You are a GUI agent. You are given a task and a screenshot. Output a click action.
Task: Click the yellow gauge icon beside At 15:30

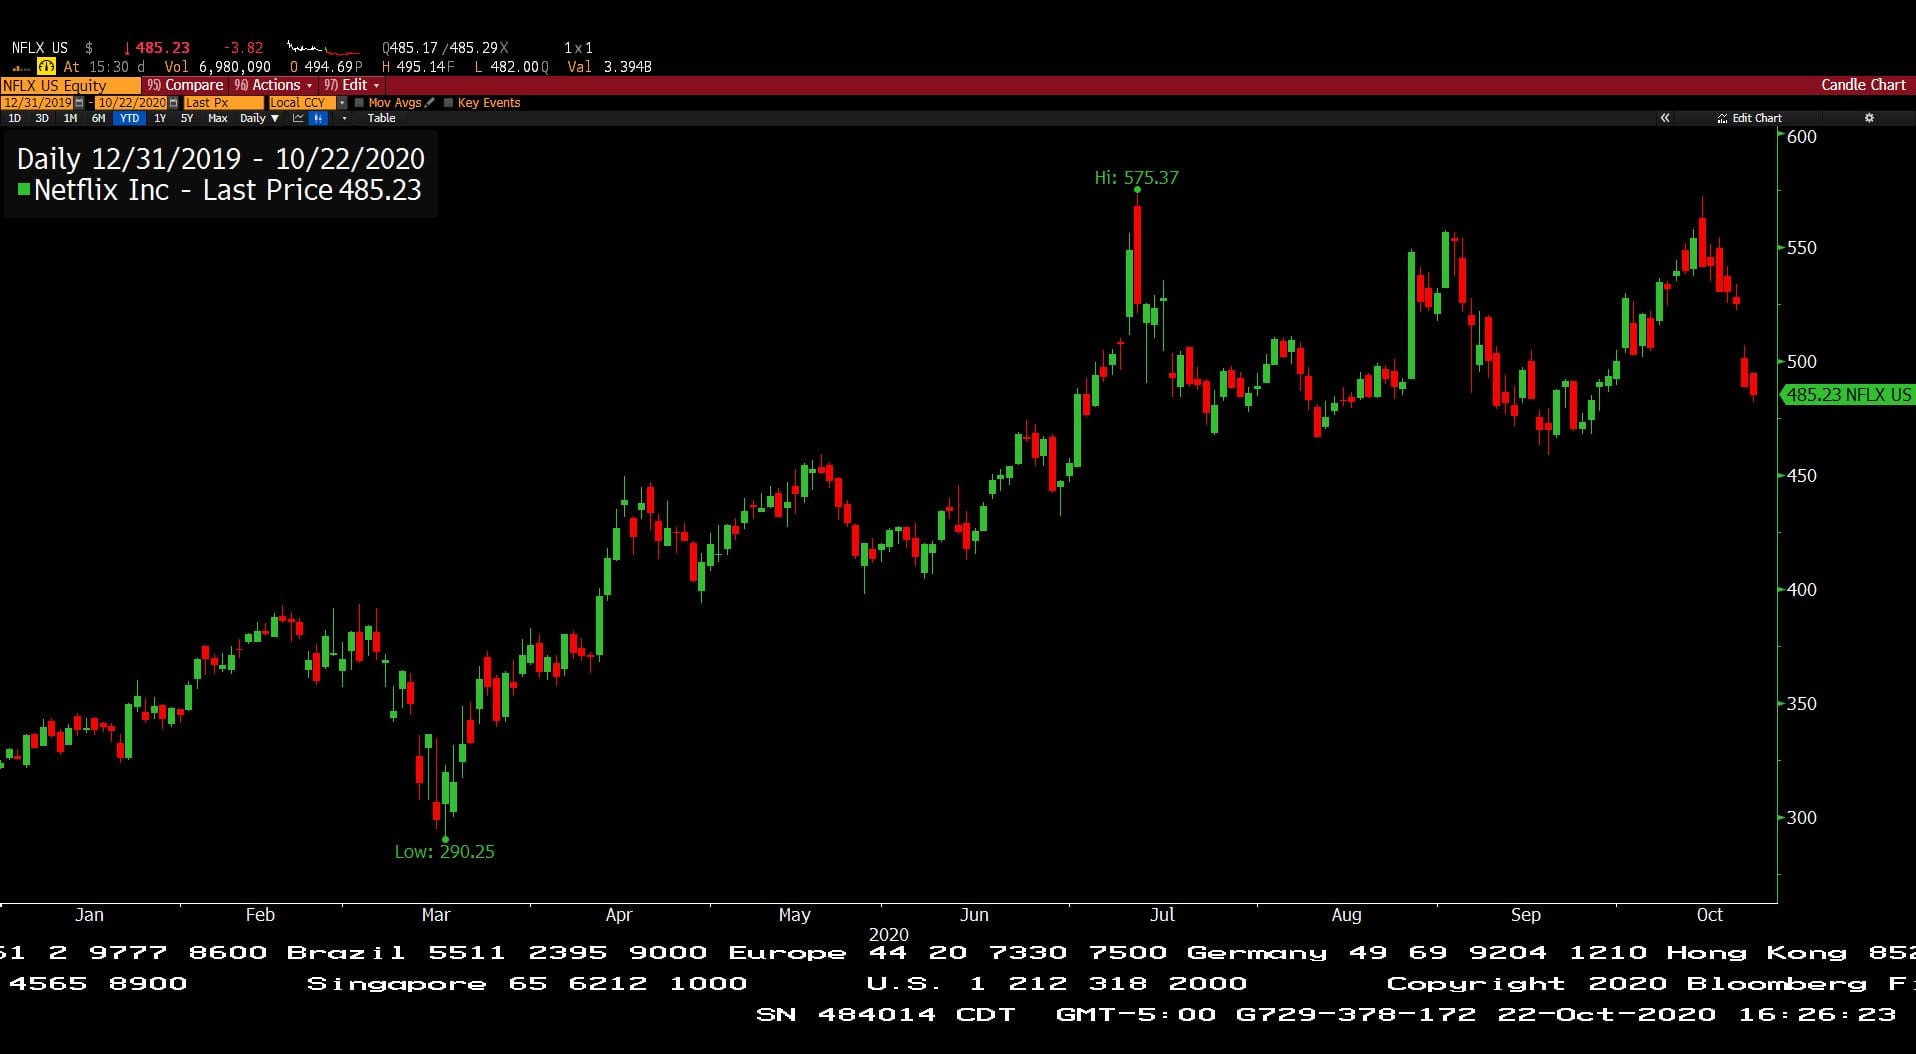click(46, 66)
